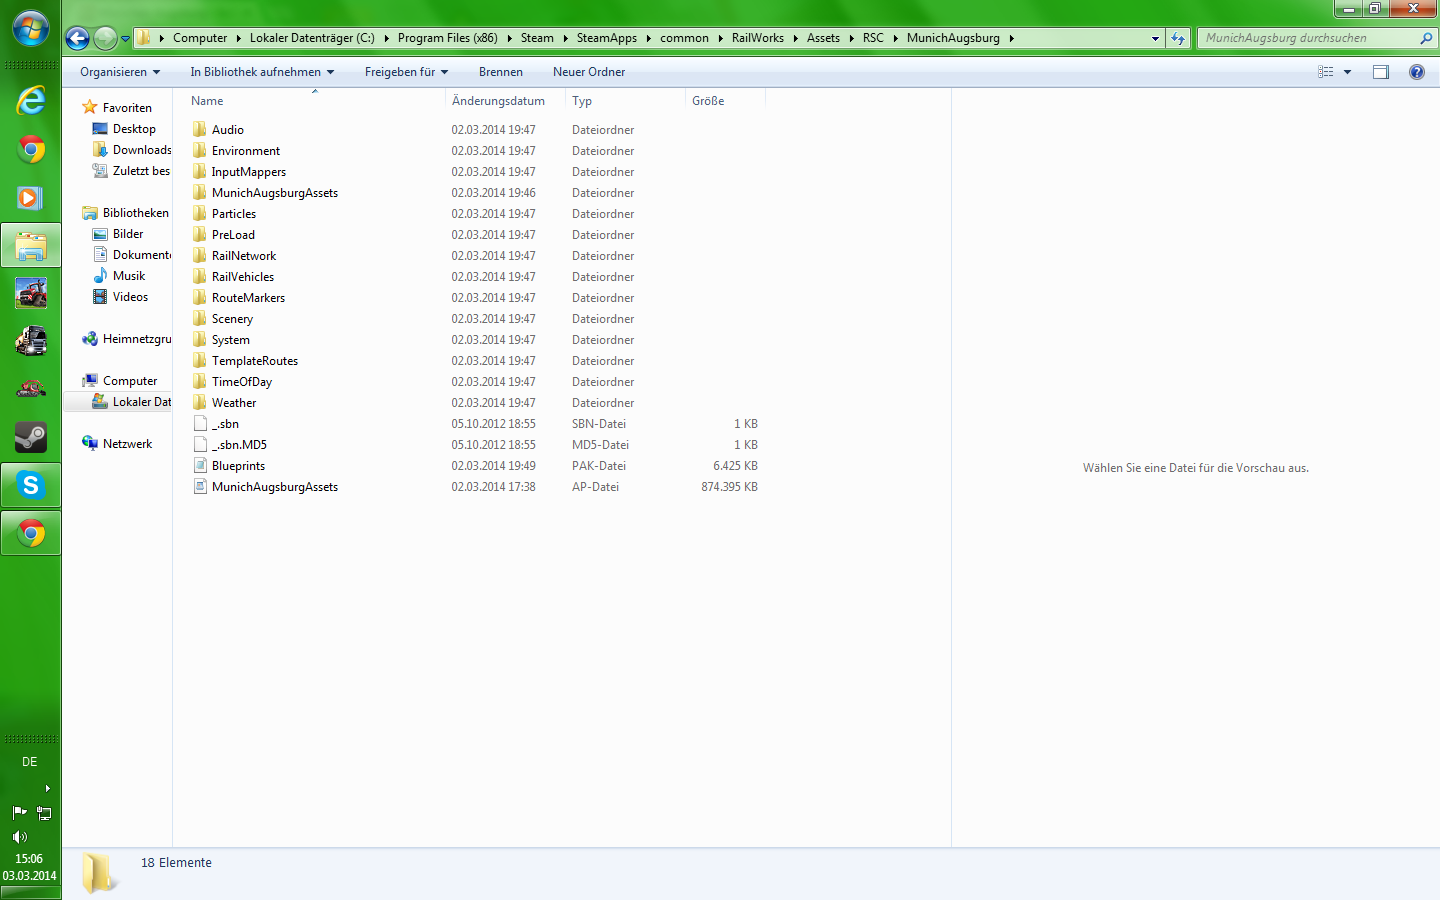1440x900 pixels.
Task: Select the TemplateRoutes folder icon
Action: tap(200, 361)
